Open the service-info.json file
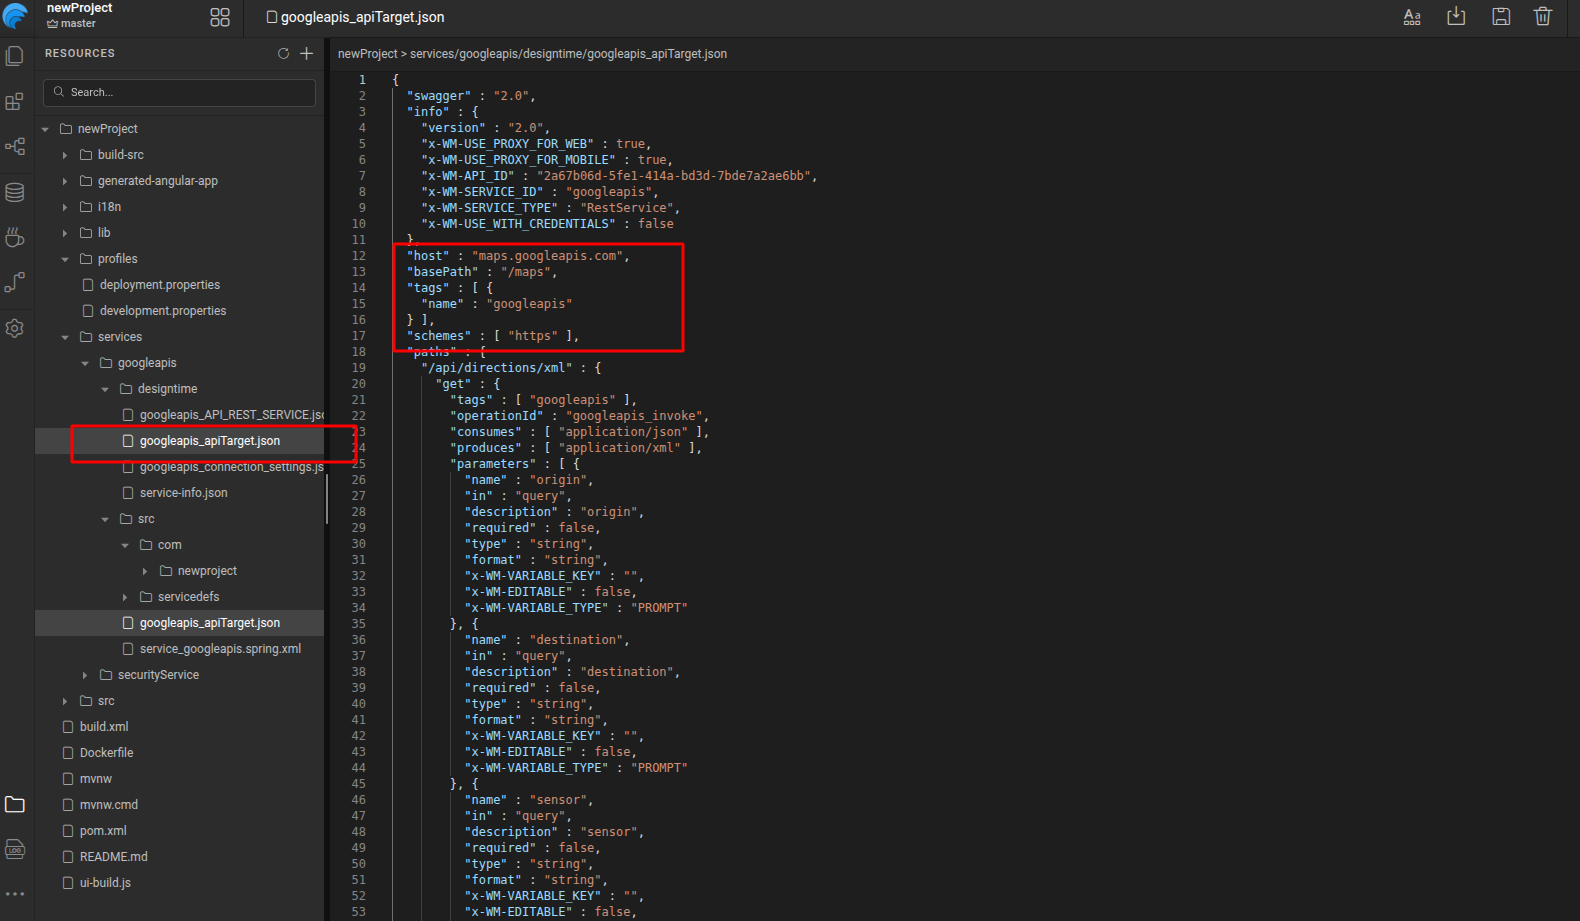Image resolution: width=1580 pixels, height=921 pixels. (183, 493)
